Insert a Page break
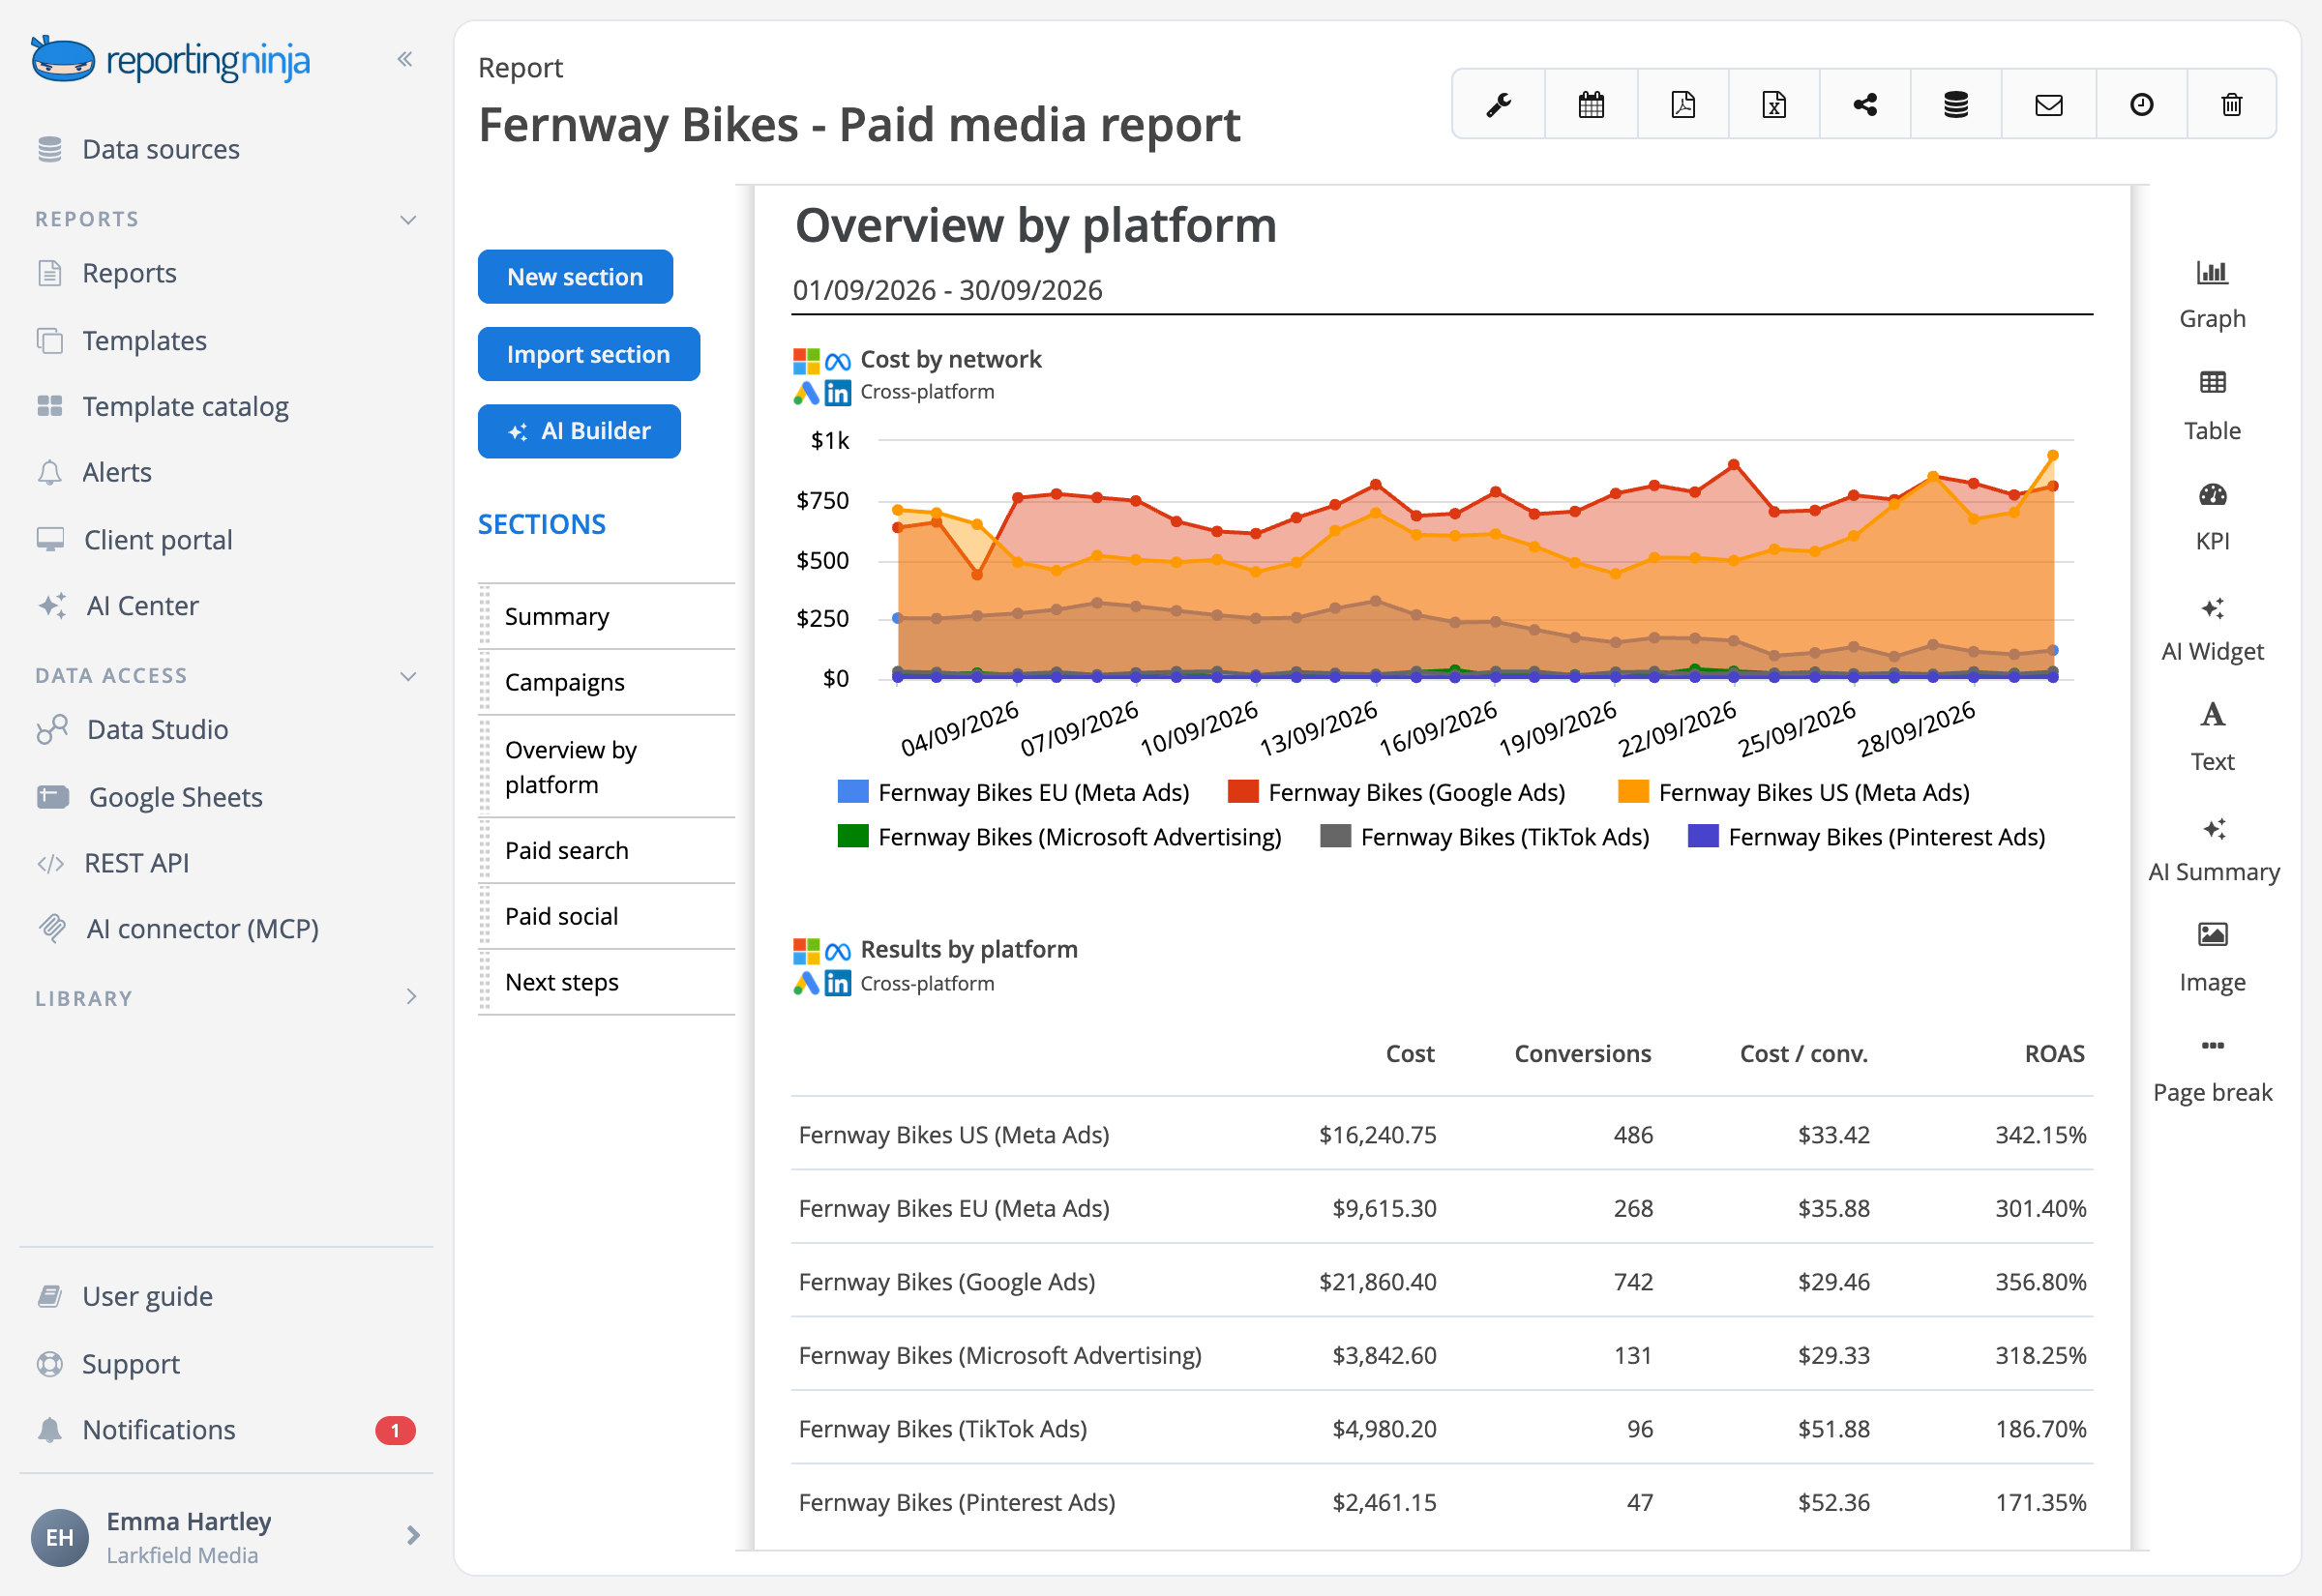The image size is (2322, 1596). click(2212, 1070)
